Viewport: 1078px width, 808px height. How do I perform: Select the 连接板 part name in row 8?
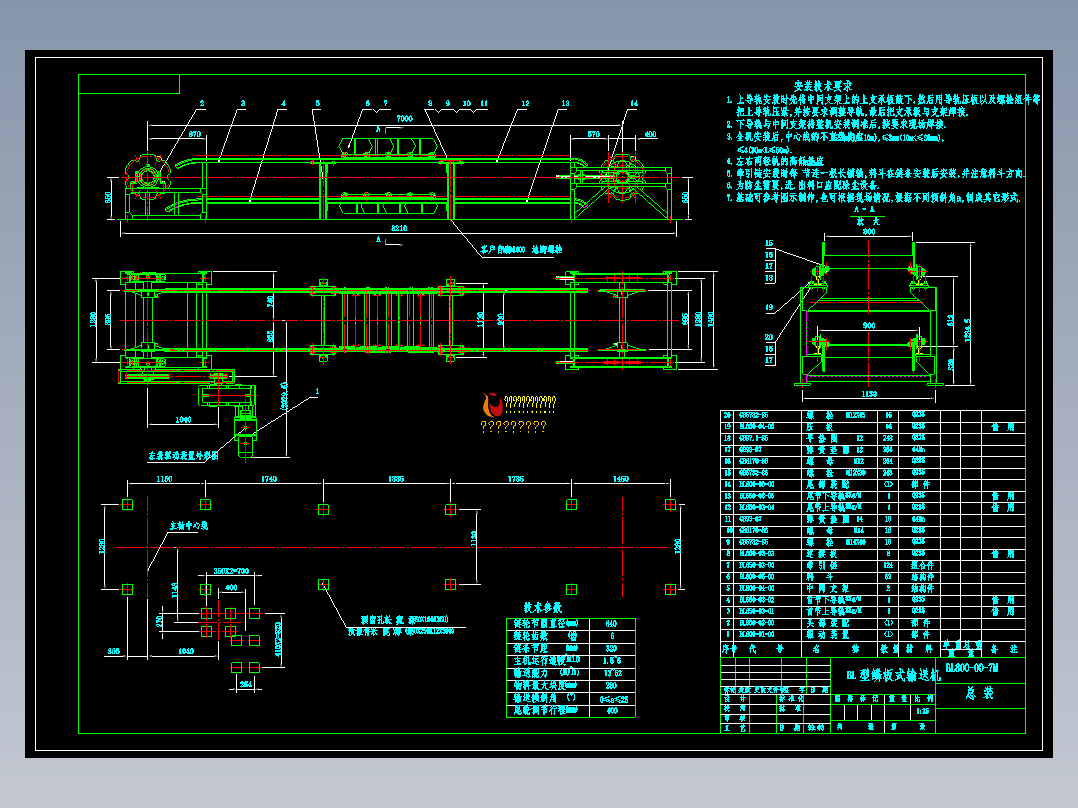(x=821, y=554)
